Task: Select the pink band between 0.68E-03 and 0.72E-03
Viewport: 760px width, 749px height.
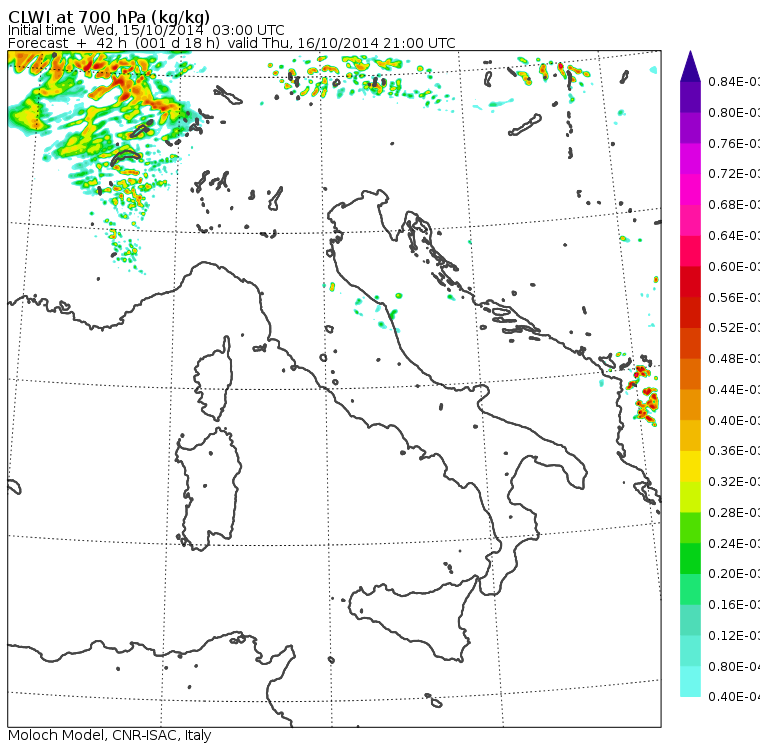Action: point(690,189)
